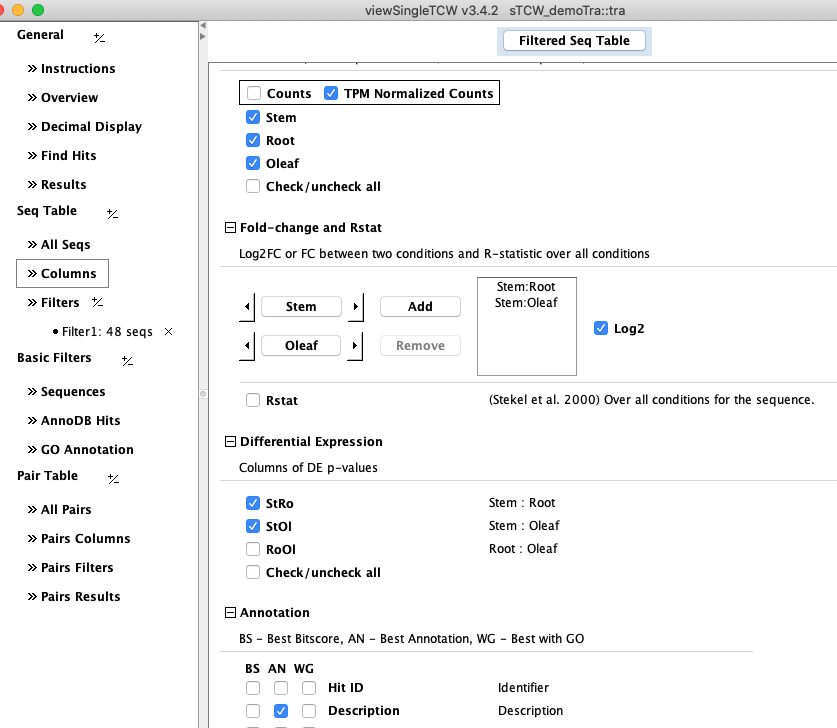Viewport: 837px width, 728px height.
Task: Select GO Annotation in sidebar
Action: pos(86,450)
